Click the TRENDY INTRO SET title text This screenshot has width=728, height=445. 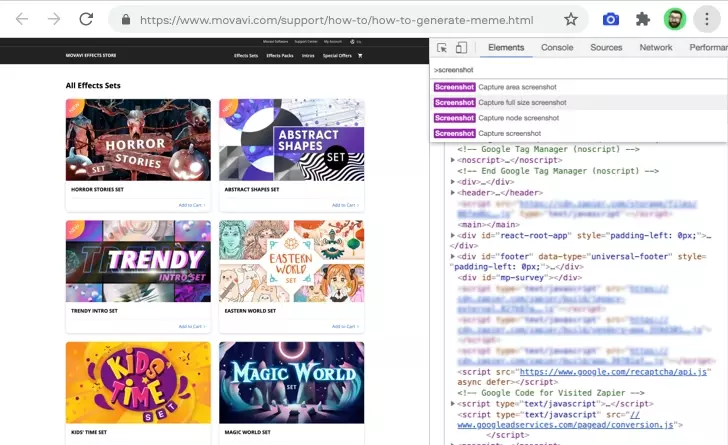coord(94,311)
